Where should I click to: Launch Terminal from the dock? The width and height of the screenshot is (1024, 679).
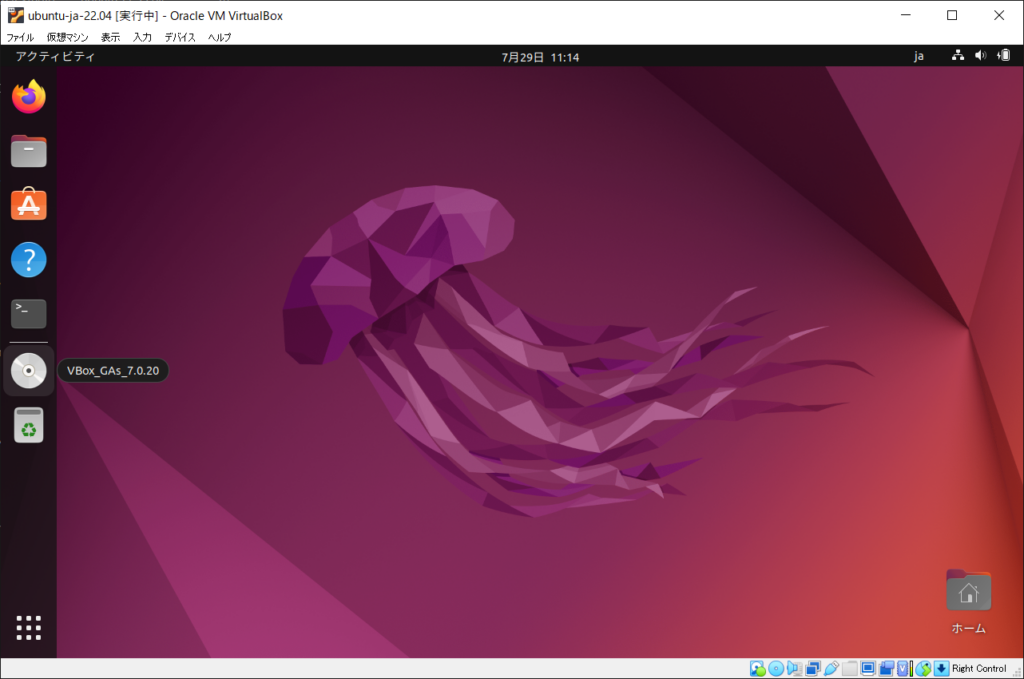29,313
